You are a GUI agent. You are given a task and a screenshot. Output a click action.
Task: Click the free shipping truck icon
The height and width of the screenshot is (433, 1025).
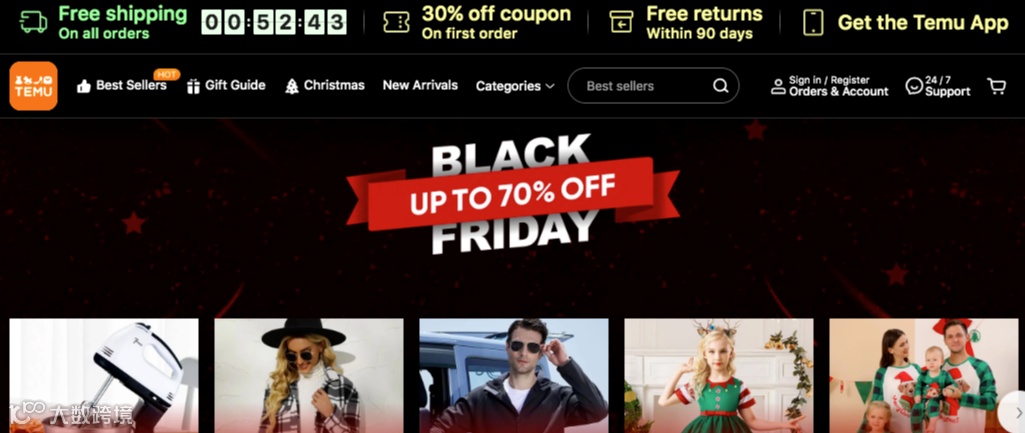[34, 22]
